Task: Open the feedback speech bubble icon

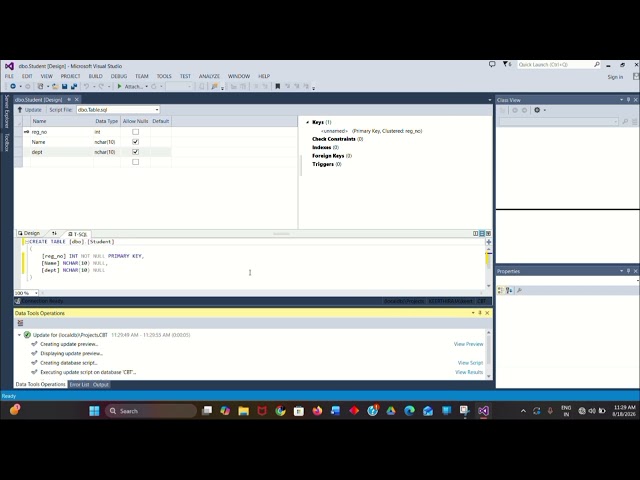Action: 492,64
